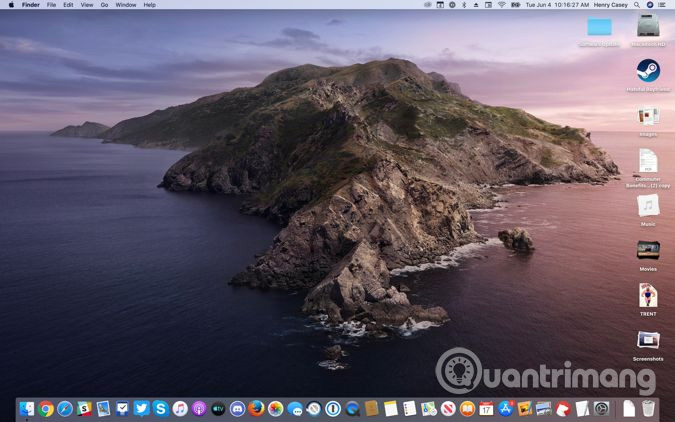The width and height of the screenshot is (675, 422).
Task: Open Slack in the Dock
Action: [84, 408]
